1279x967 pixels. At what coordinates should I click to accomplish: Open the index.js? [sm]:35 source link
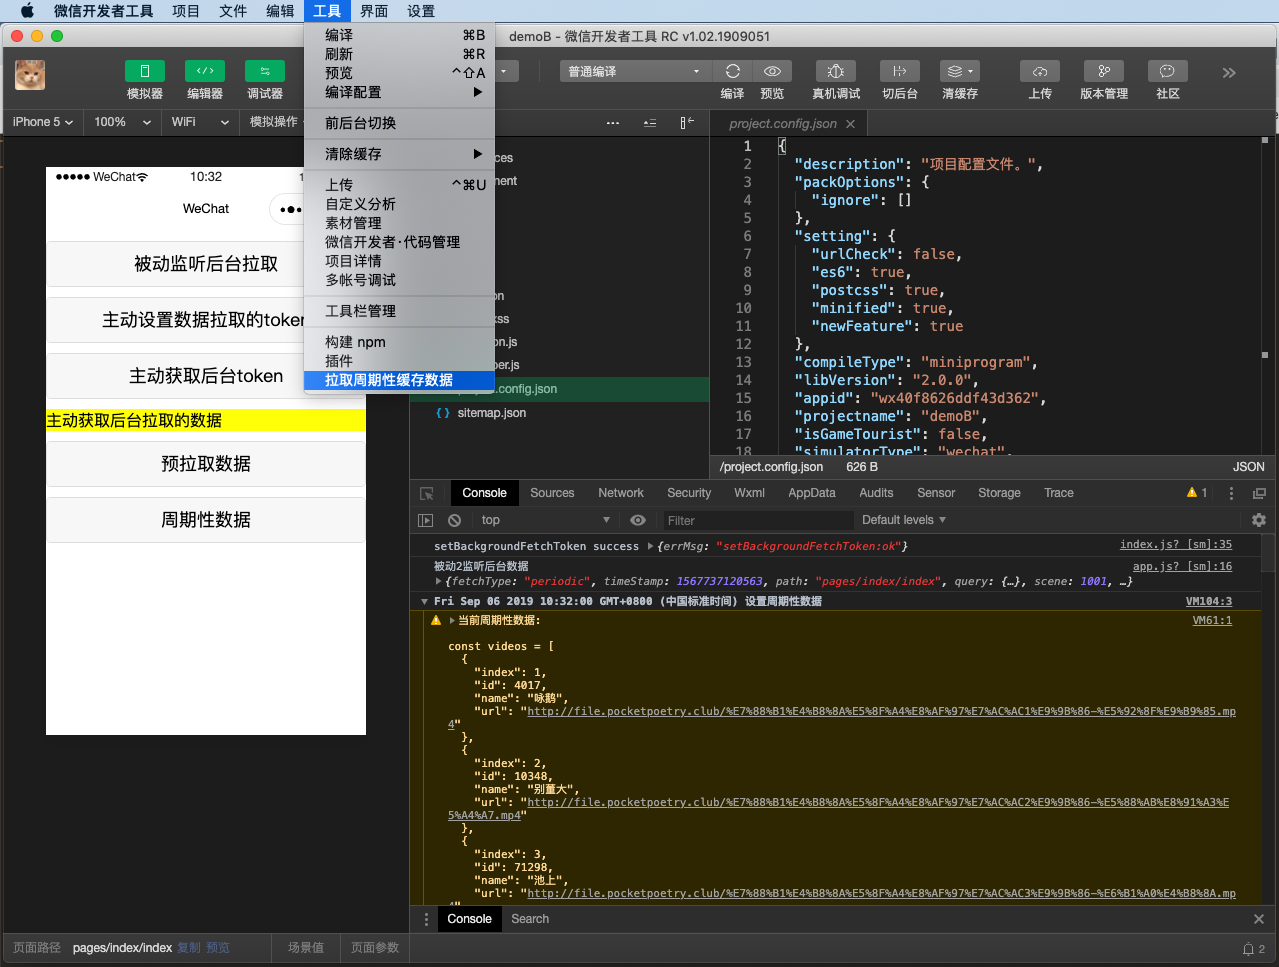[x=1175, y=545]
